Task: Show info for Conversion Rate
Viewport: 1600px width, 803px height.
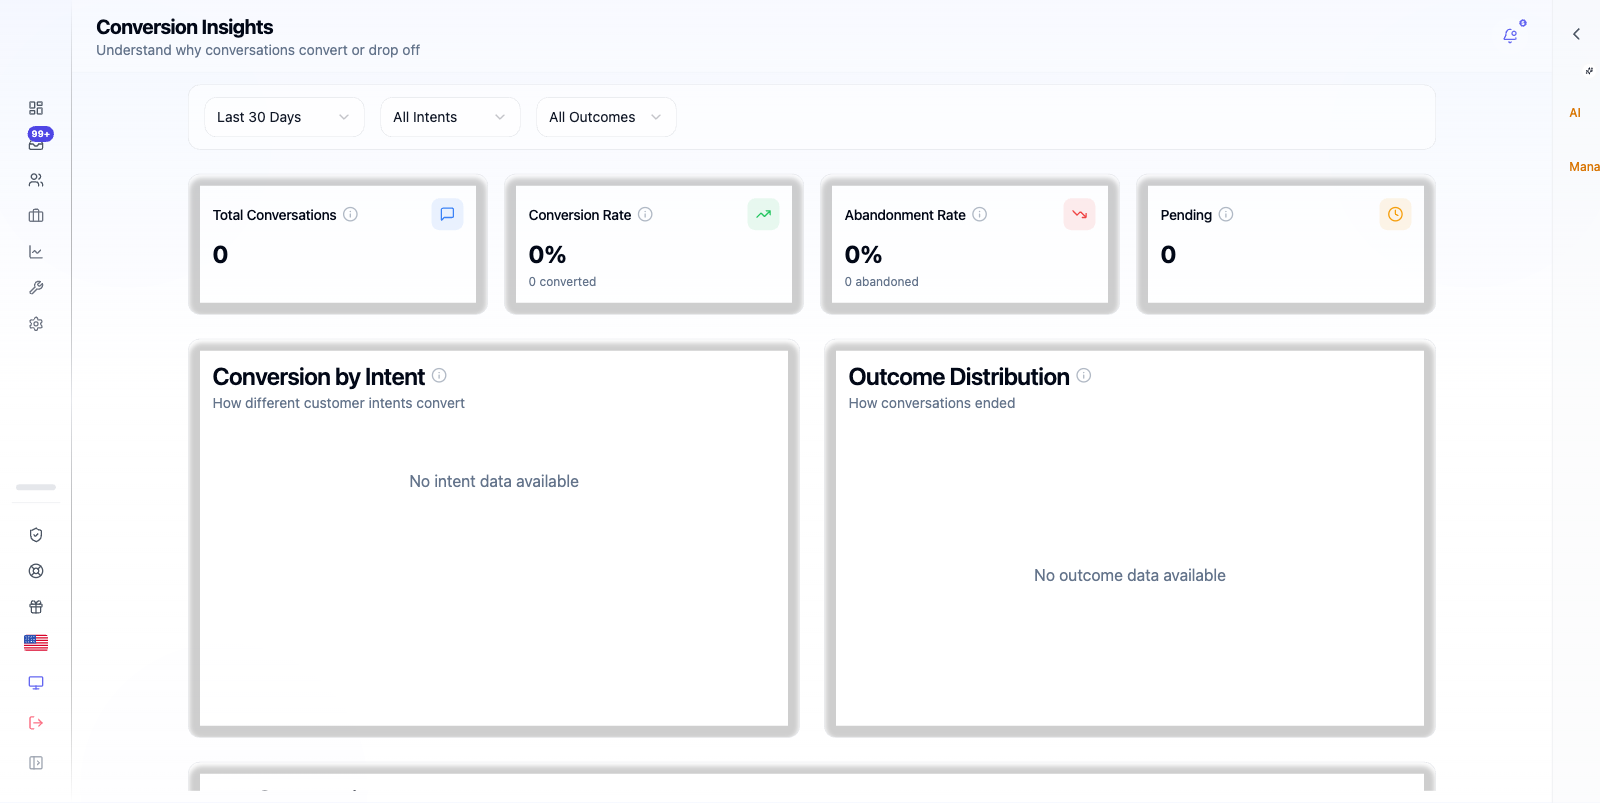Action: 645,214
